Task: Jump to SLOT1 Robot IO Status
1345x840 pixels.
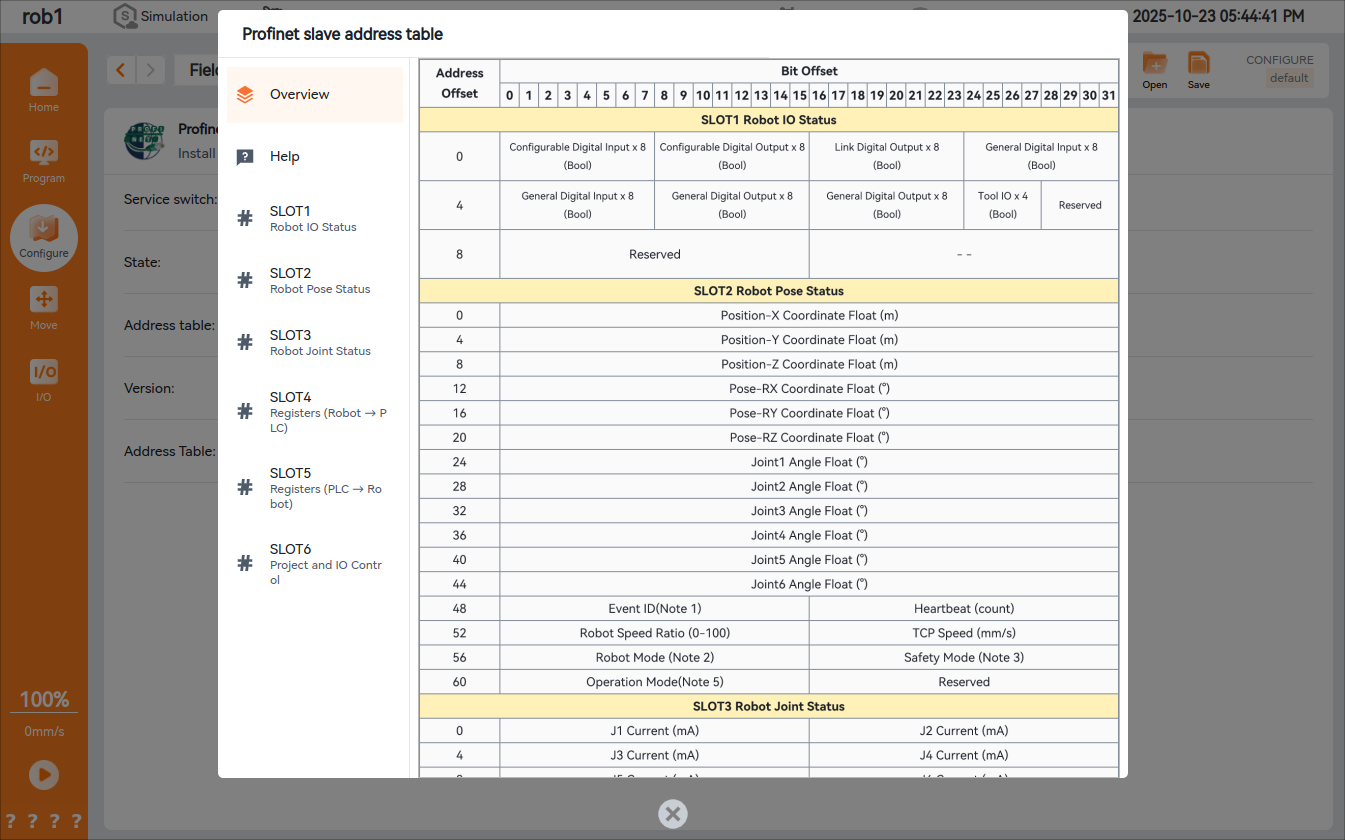Action: tap(314, 218)
